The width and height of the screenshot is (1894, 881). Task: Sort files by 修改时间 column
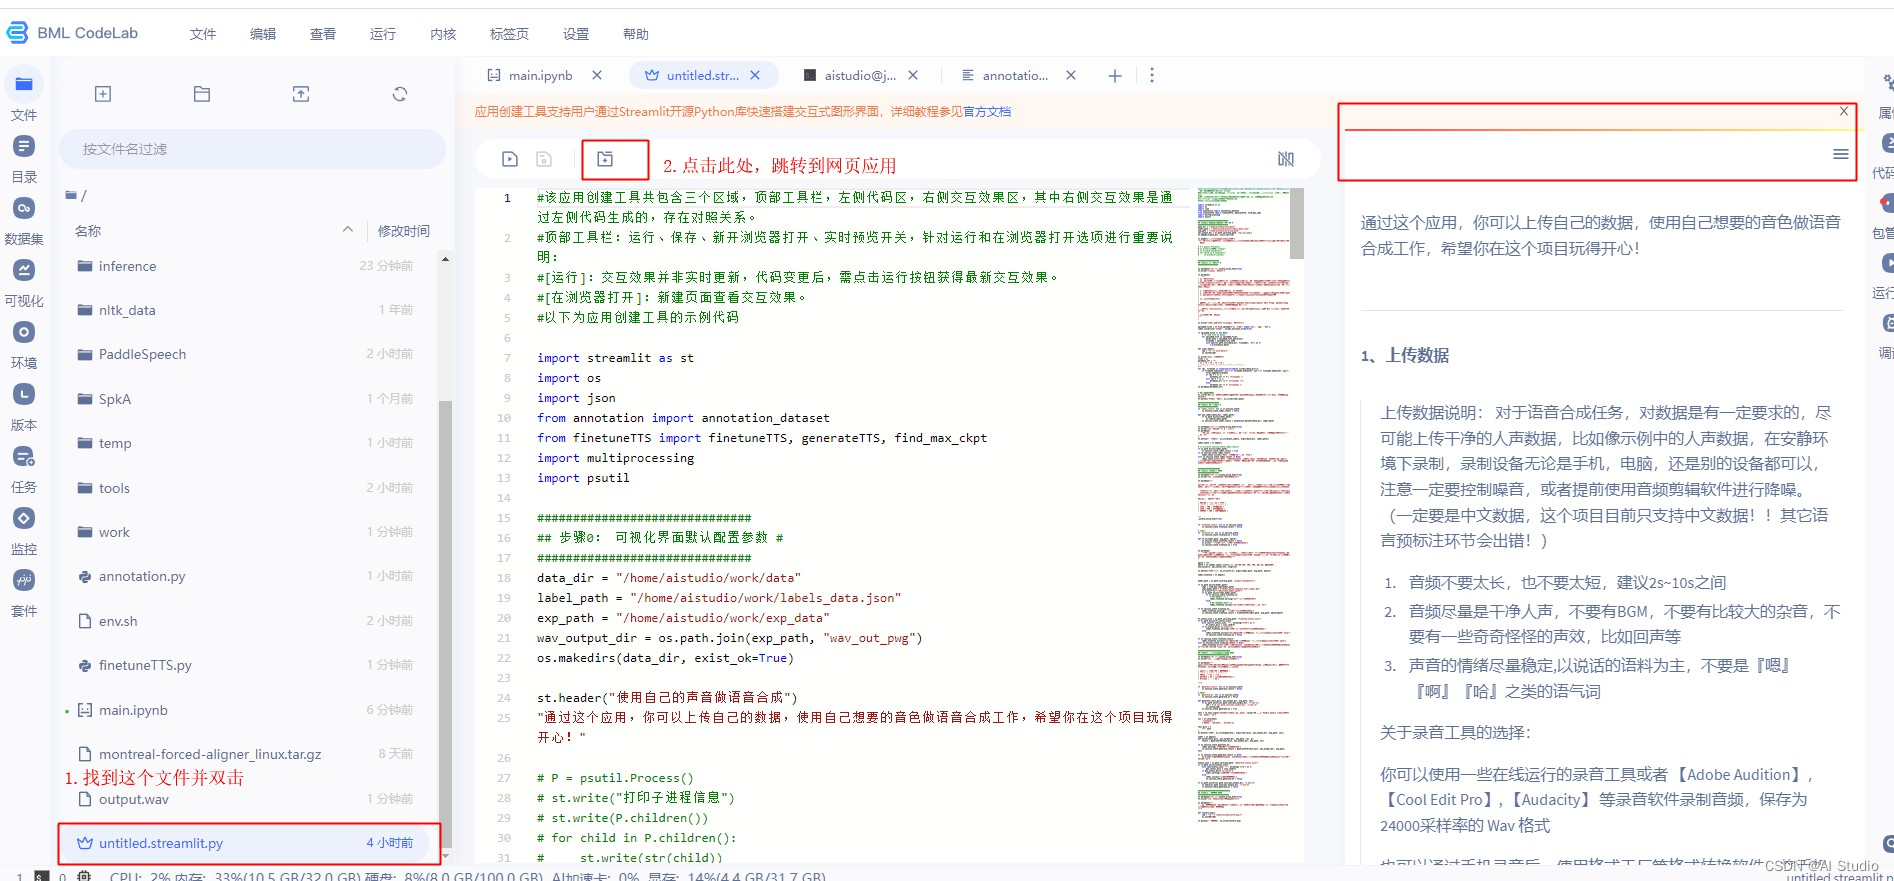(x=404, y=231)
